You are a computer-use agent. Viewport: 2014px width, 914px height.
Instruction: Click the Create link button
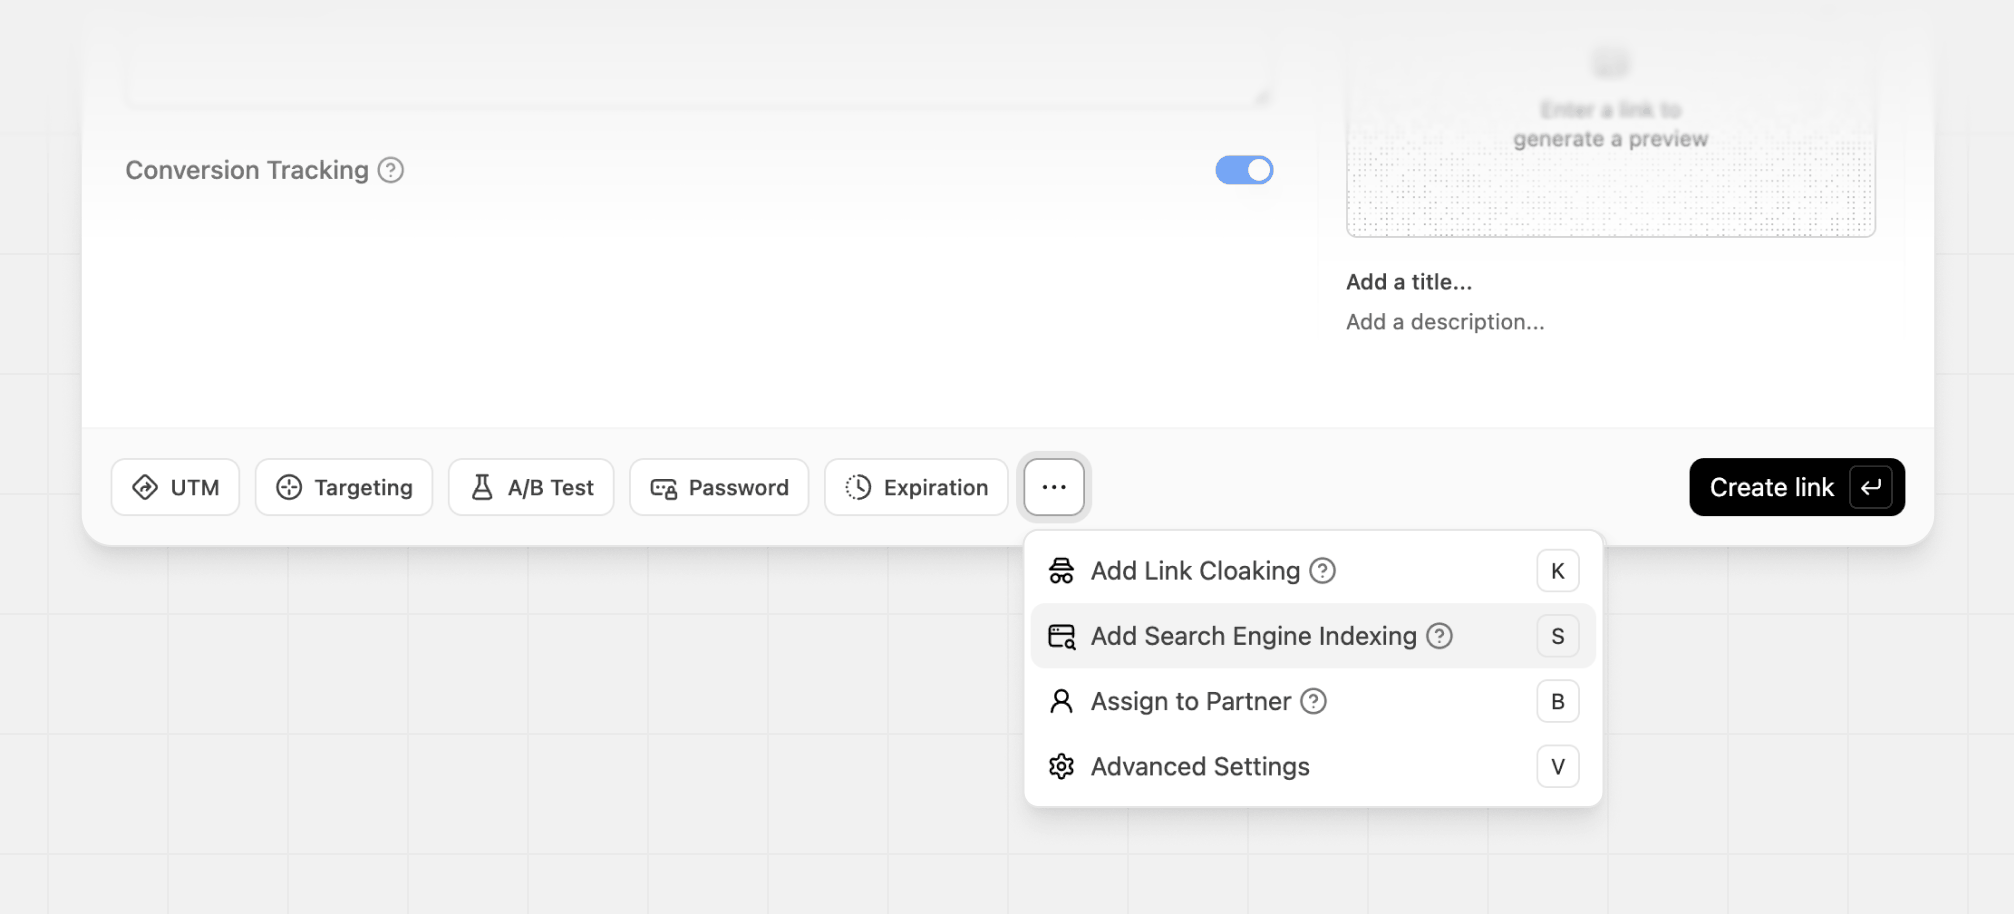pos(1797,487)
